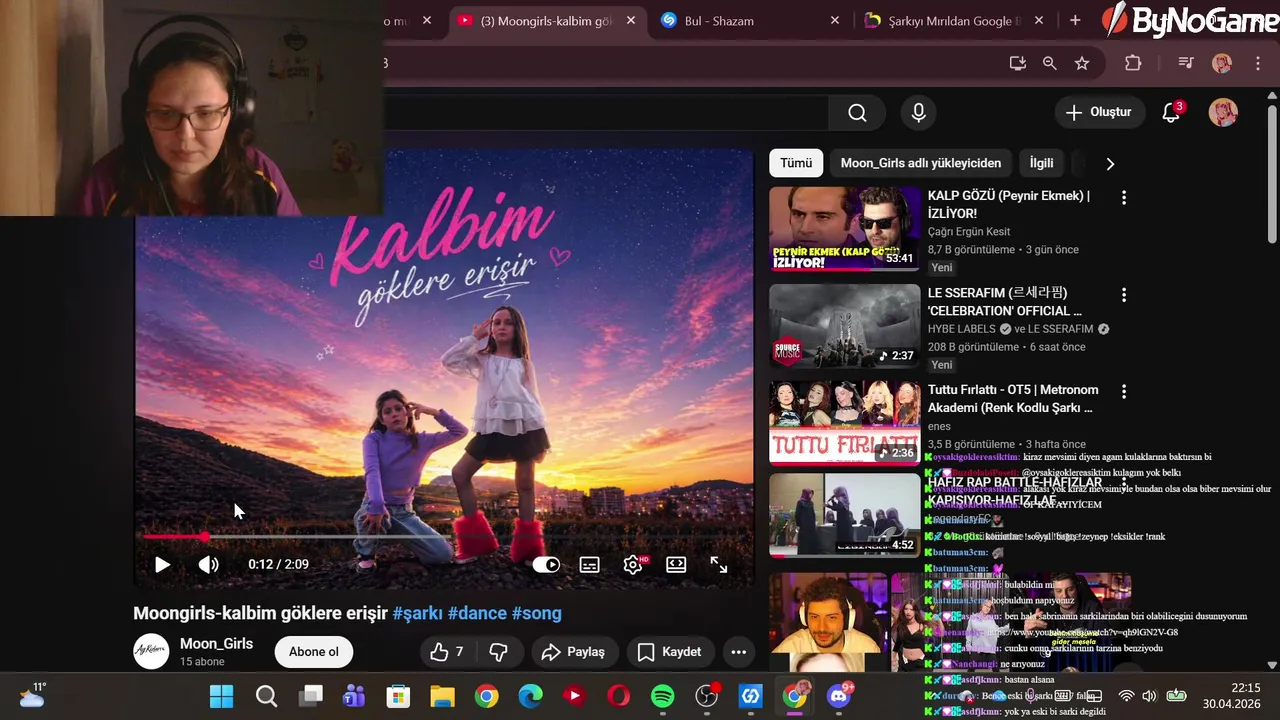This screenshot has width=1280, height=720.
Task: Click the Paylaş share button
Action: pos(573,652)
